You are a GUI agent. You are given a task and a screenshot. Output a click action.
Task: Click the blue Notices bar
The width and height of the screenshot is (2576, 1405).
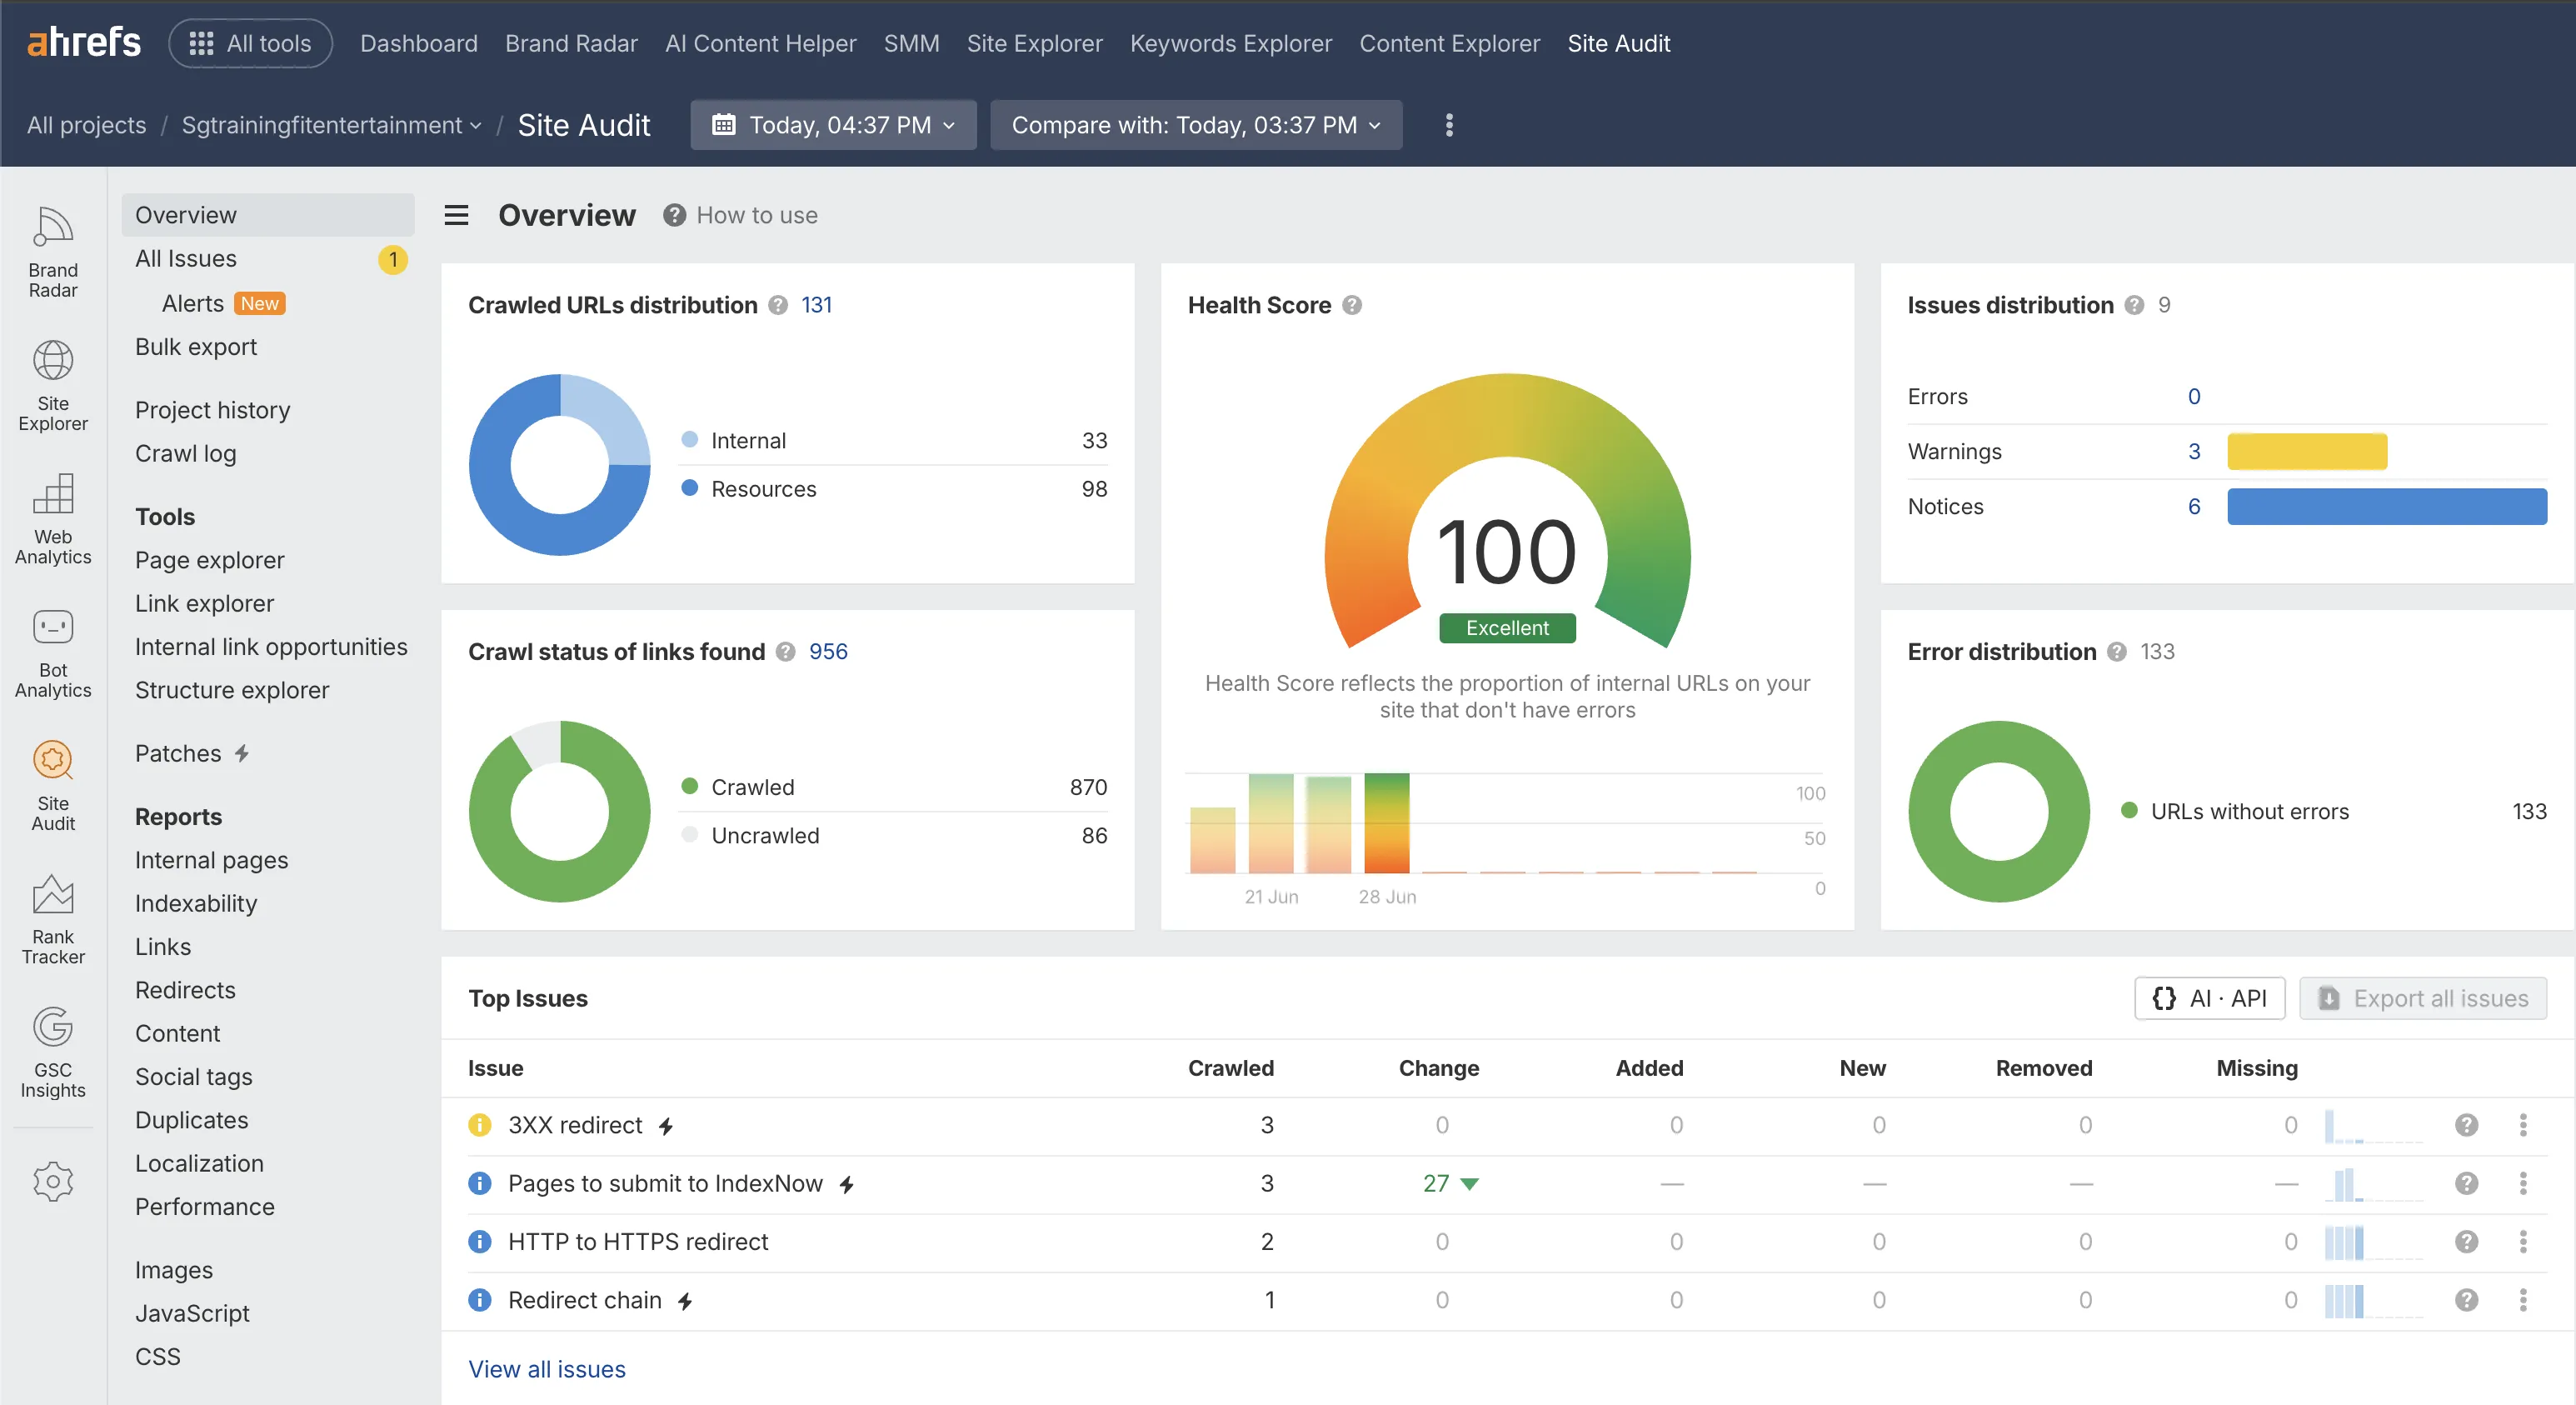pos(2386,506)
